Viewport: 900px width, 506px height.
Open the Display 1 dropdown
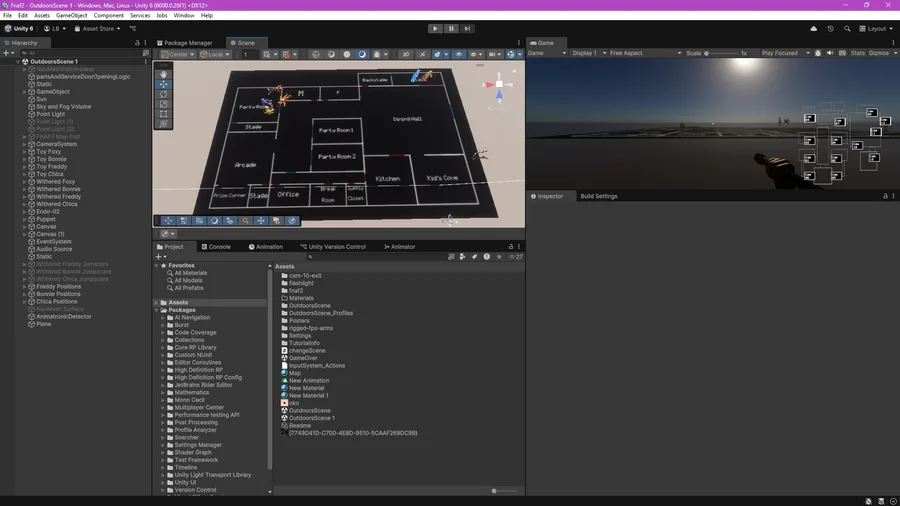589,53
